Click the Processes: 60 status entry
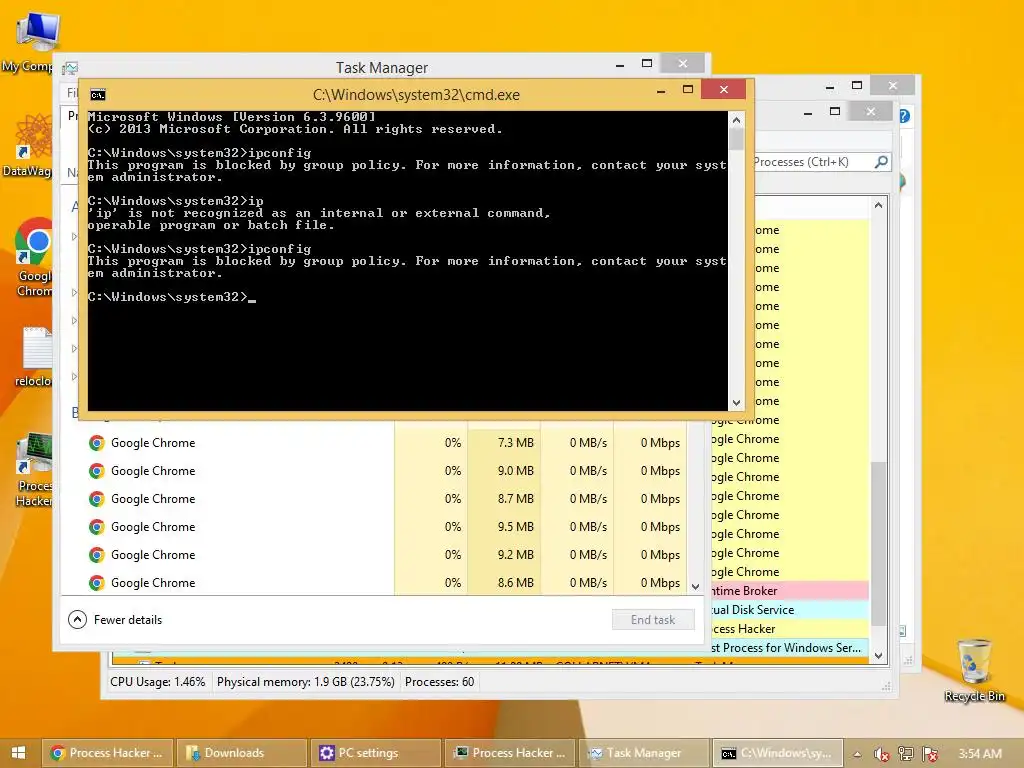Image resolution: width=1024 pixels, height=768 pixels. pos(440,682)
